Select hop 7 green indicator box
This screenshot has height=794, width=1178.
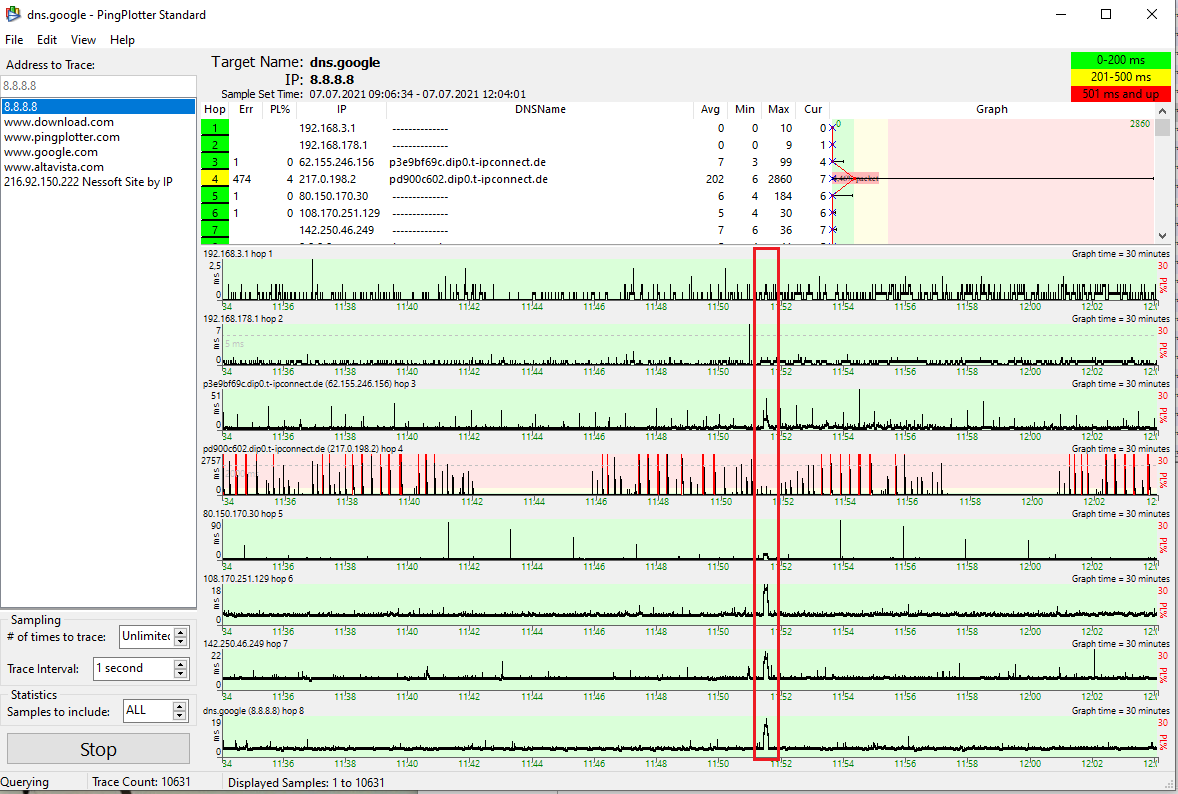pos(215,230)
